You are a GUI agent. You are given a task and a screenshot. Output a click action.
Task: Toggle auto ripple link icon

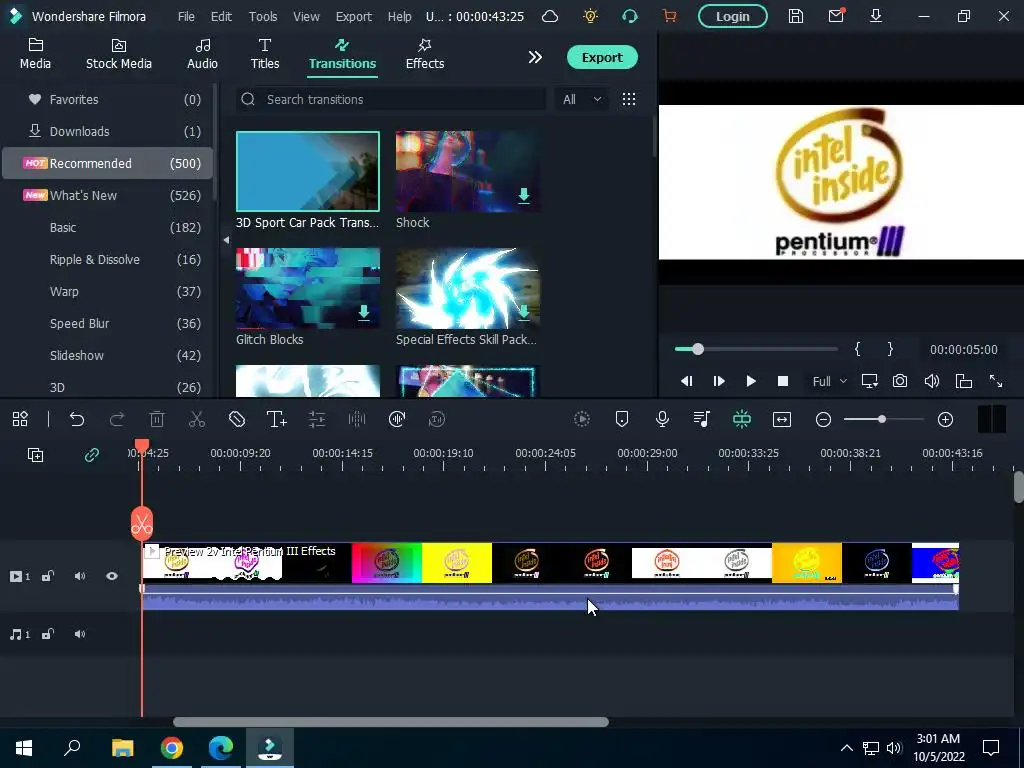(x=91, y=455)
